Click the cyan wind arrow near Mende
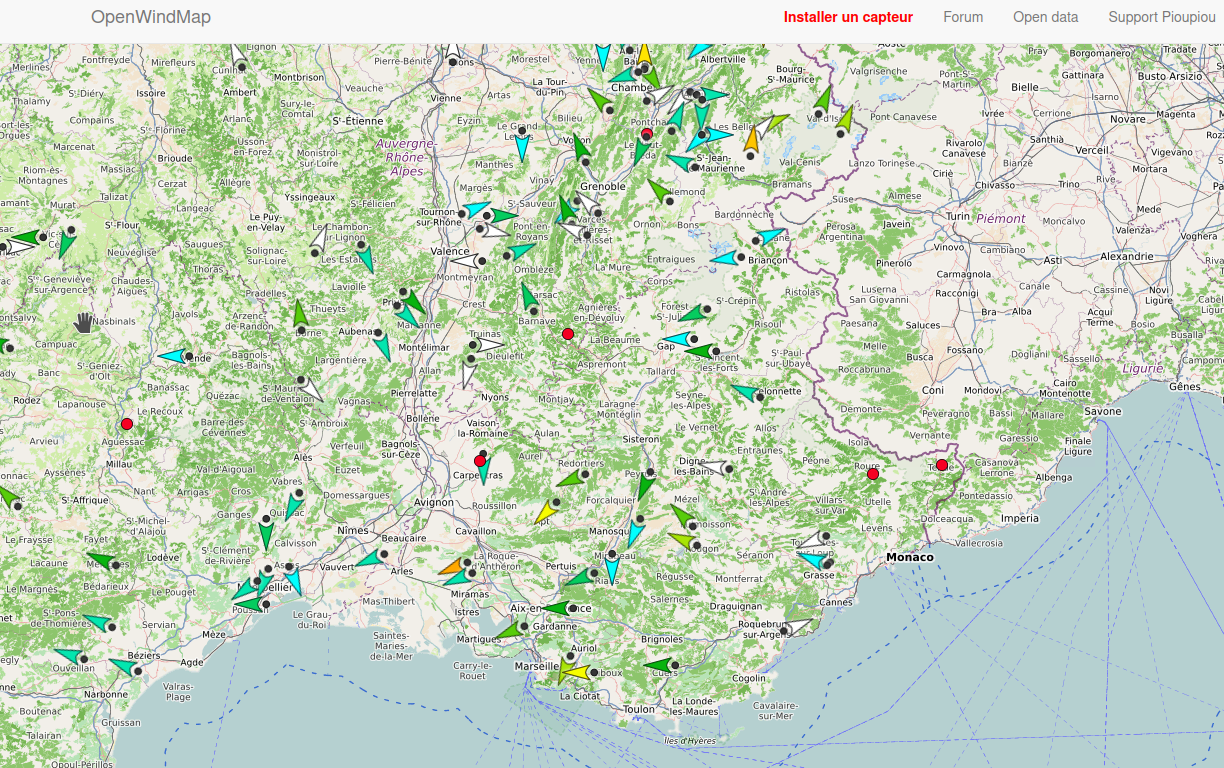Image resolution: width=1224 pixels, height=768 pixels. (x=173, y=356)
